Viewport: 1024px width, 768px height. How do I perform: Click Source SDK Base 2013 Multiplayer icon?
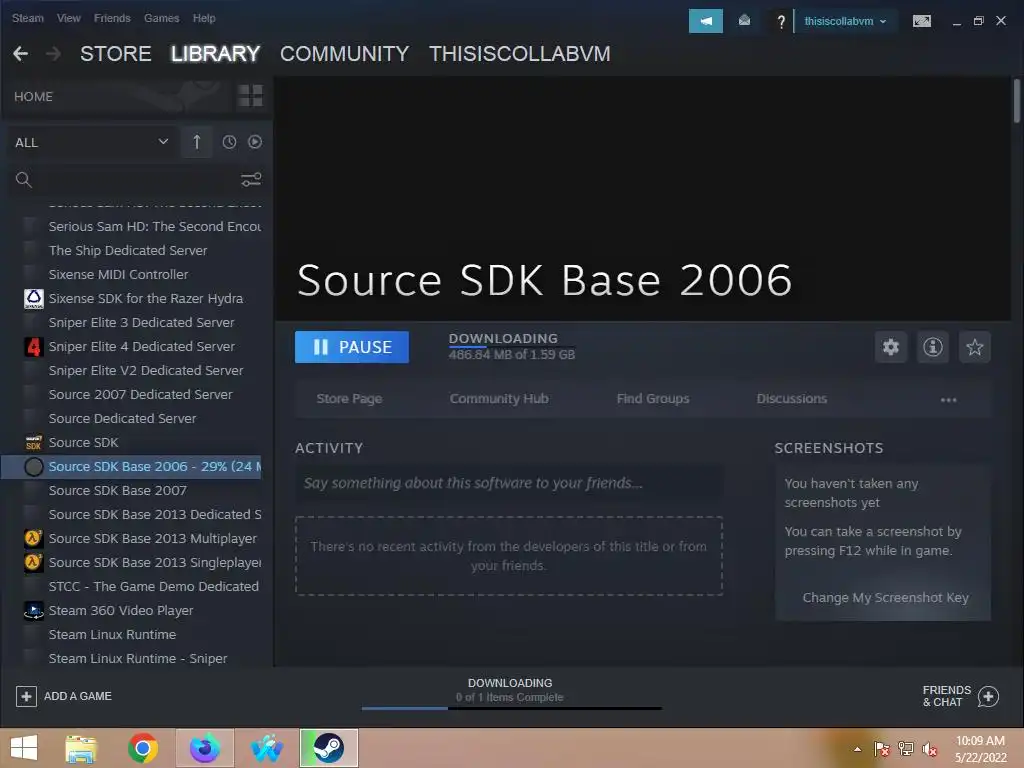pyautogui.click(x=34, y=538)
